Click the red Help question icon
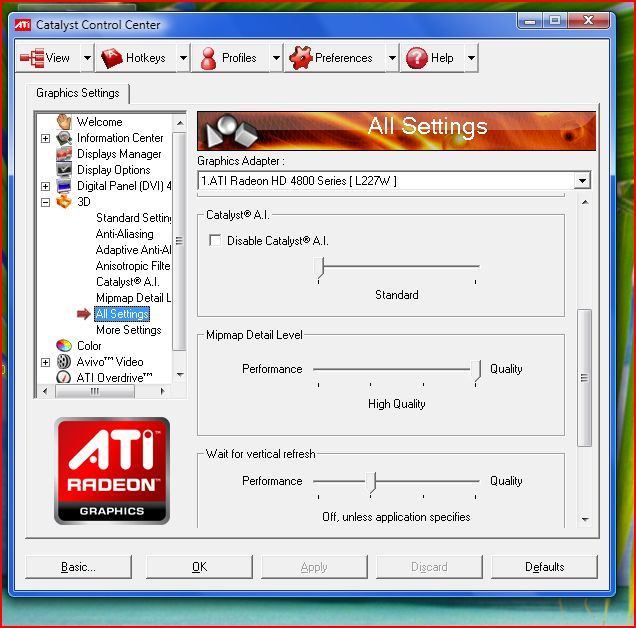The image size is (636, 628). [417, 58]
